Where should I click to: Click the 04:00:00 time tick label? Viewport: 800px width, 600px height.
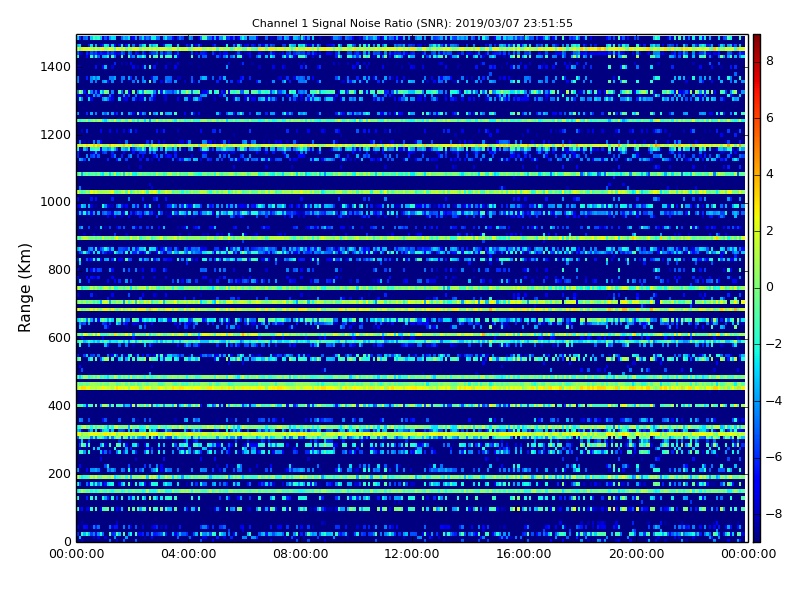(x=189, y=554)
